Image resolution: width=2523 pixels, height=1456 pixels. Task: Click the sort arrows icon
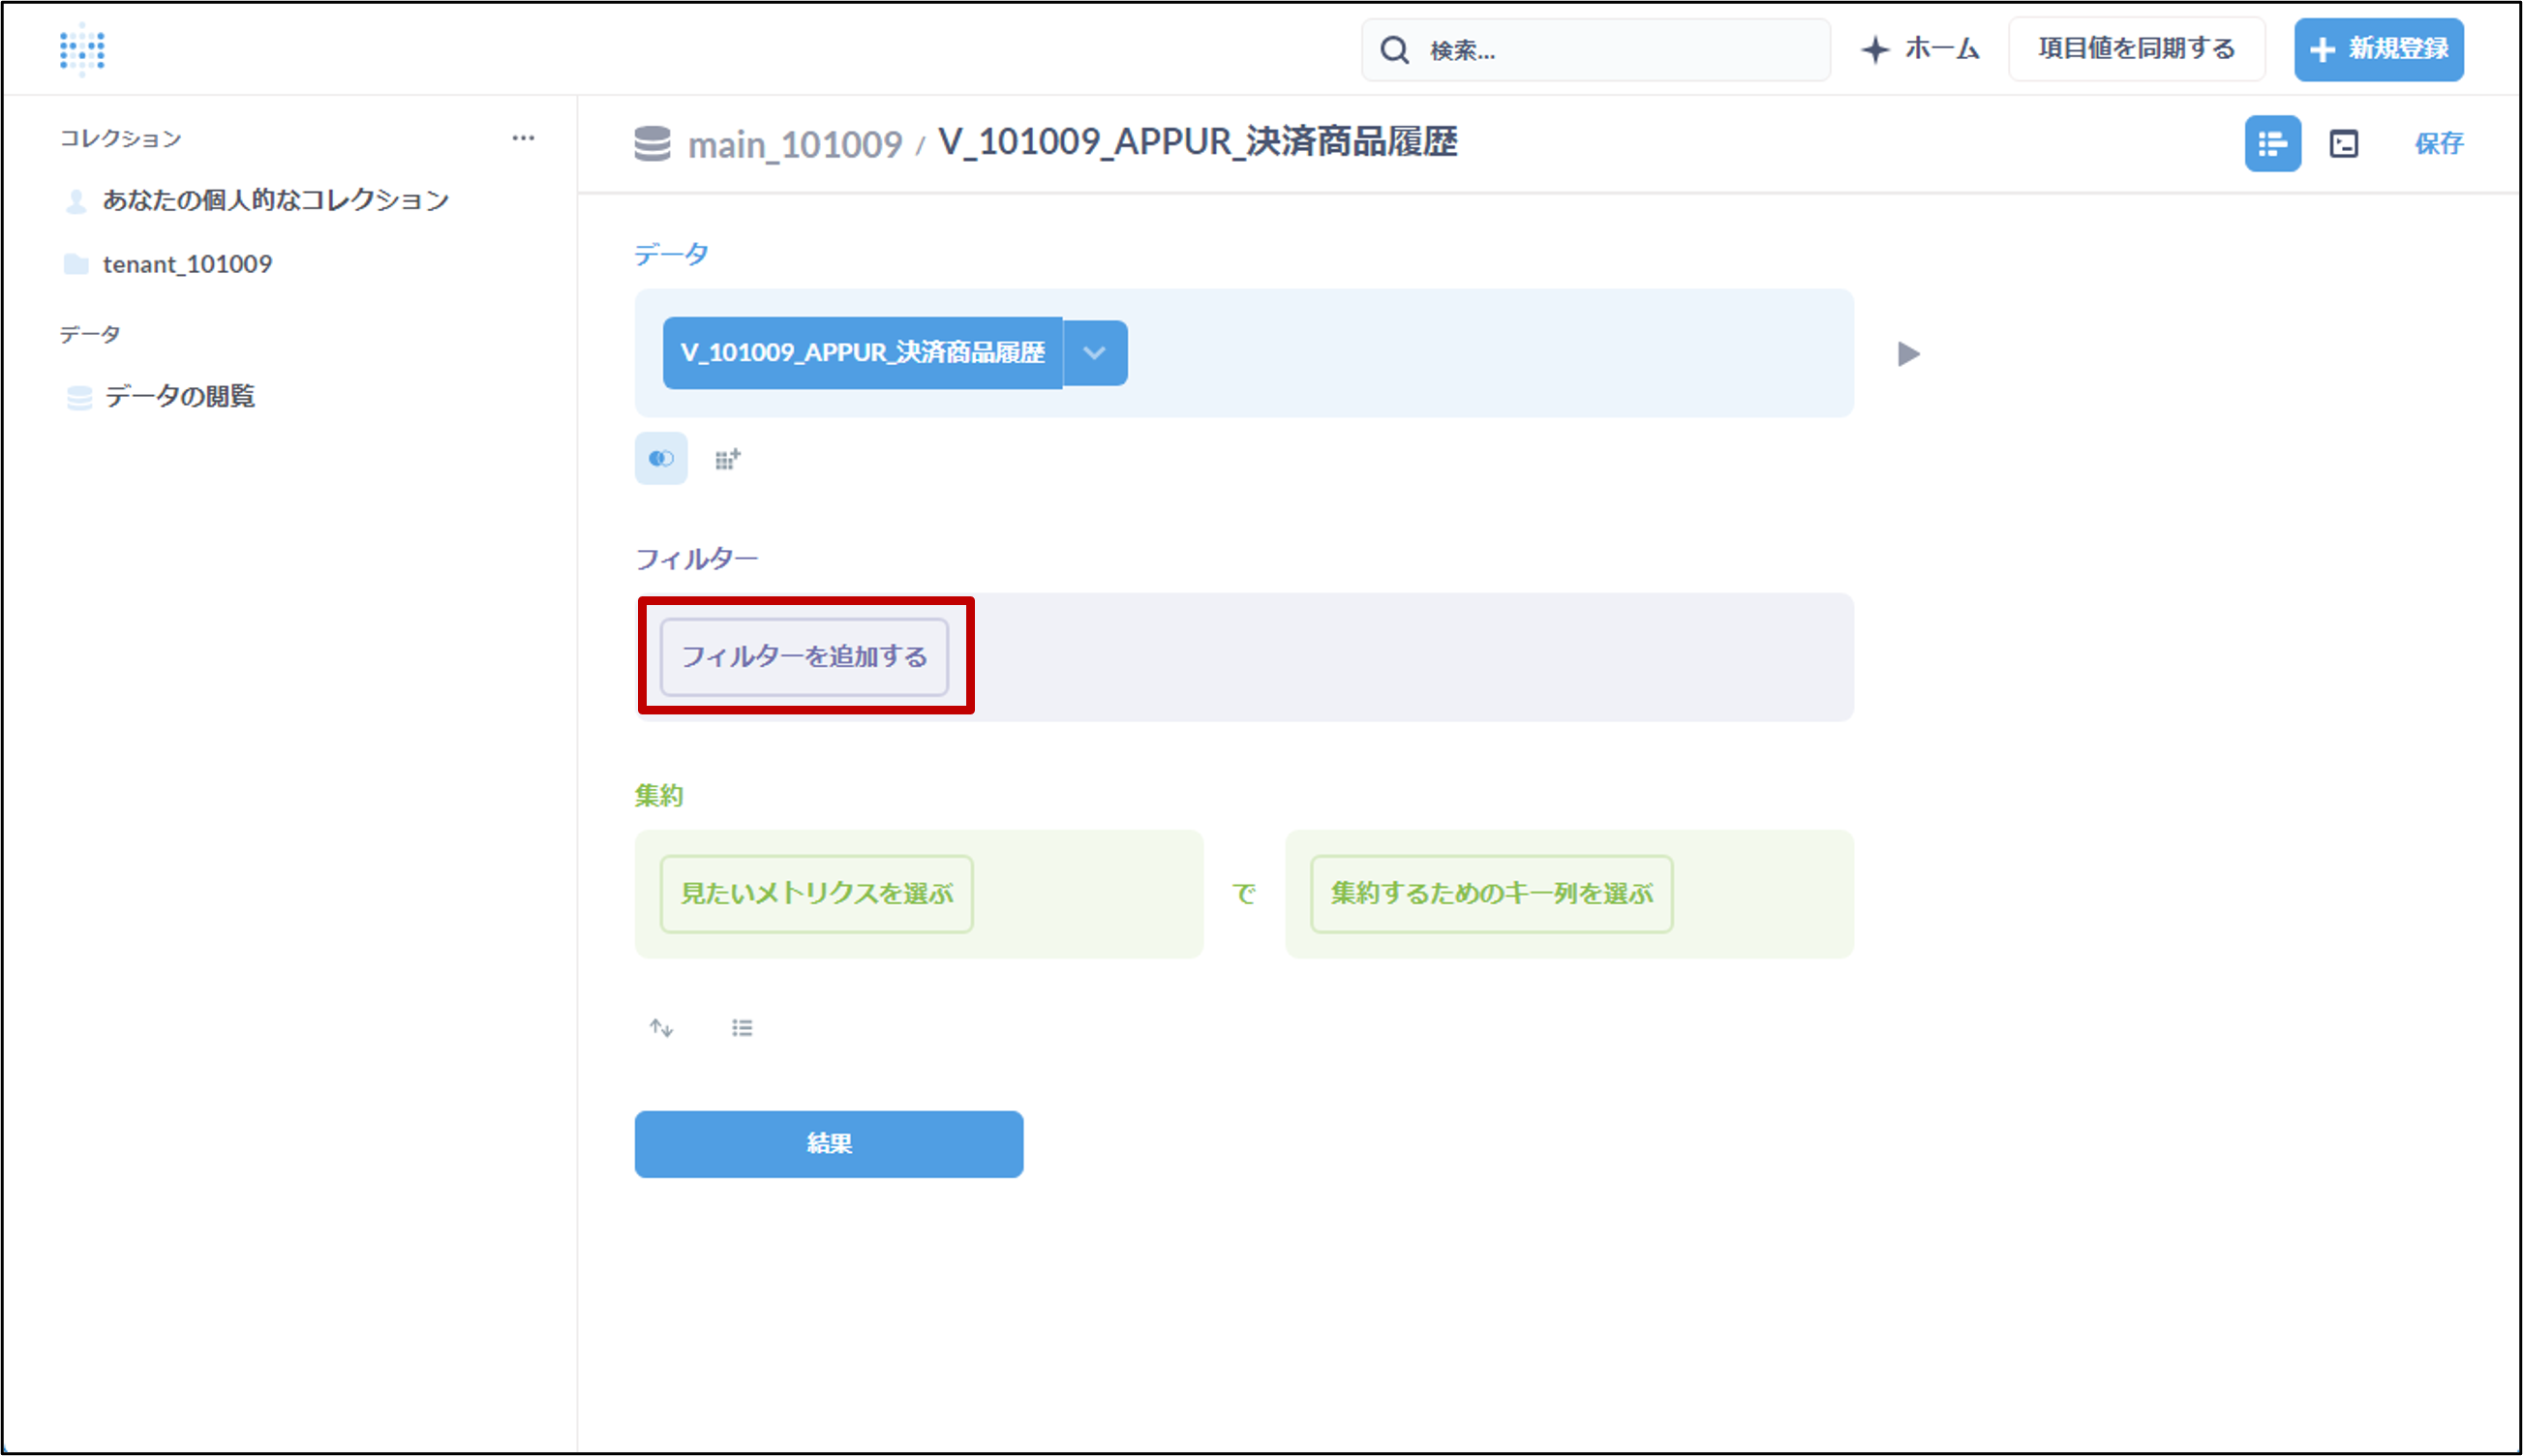(661, 1028)
